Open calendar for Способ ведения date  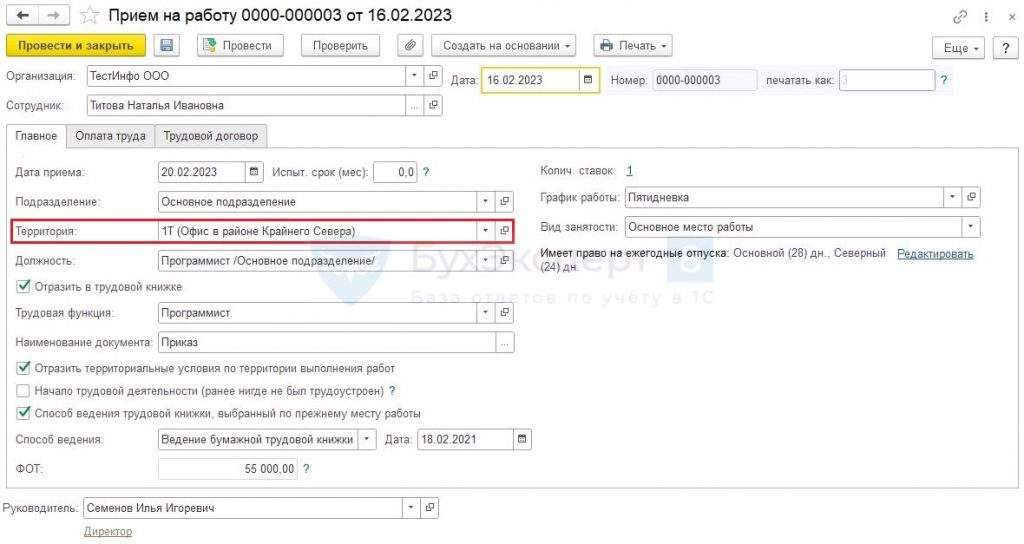tap(522, 440)
